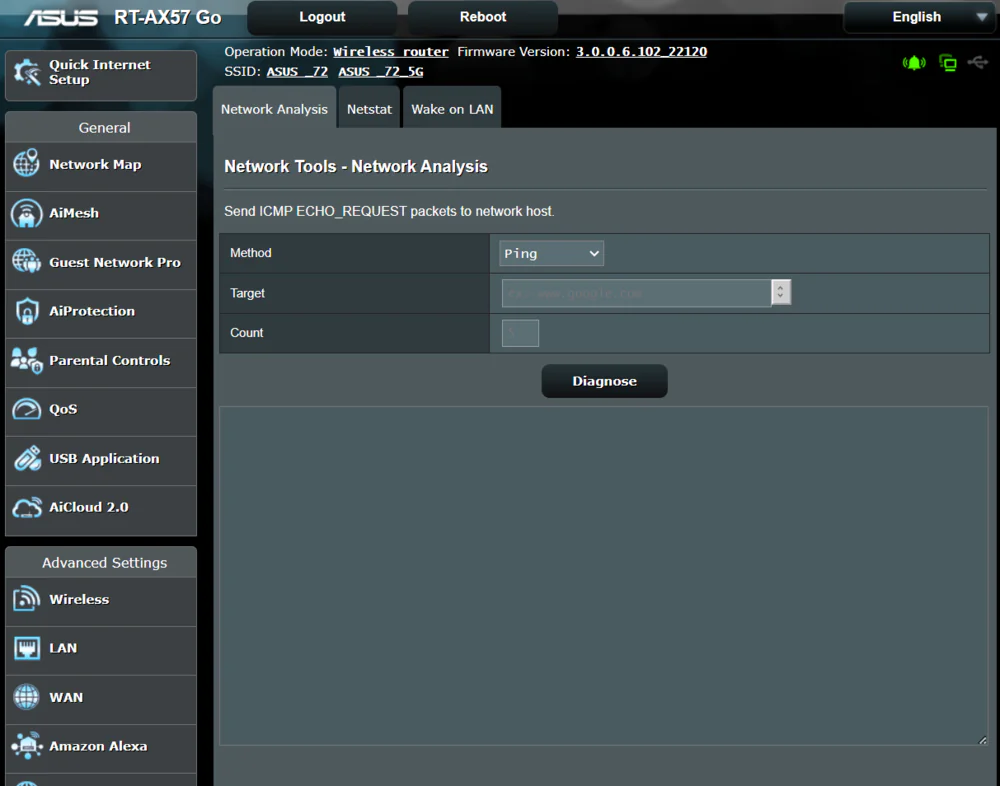Click the Network Map globe icon
Viewport: 1000px width, 786px height.
27,163
